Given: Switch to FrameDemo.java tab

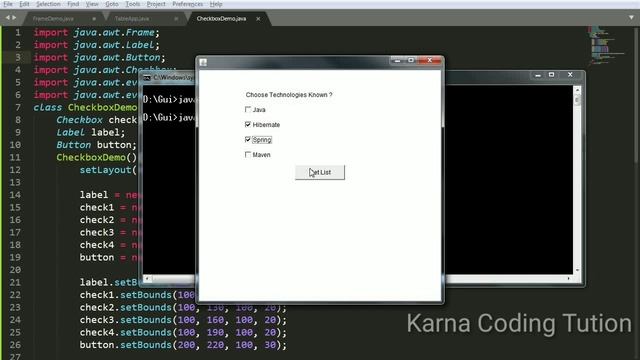Looking at the screenshot, I should (x=53, y=19).
